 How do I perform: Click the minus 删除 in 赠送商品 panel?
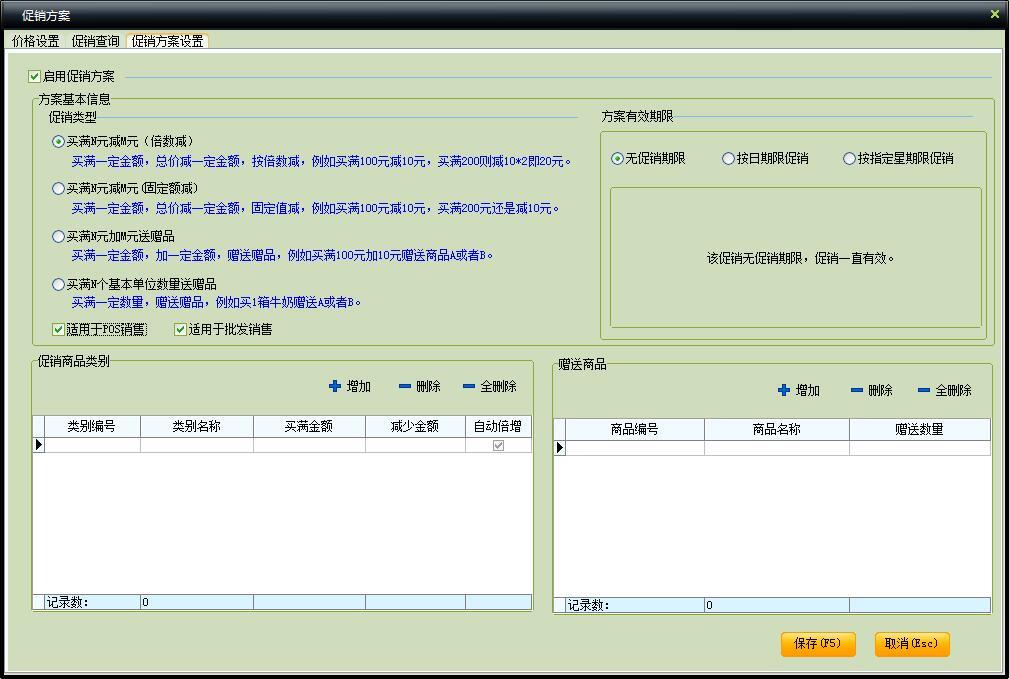[871, 390]
